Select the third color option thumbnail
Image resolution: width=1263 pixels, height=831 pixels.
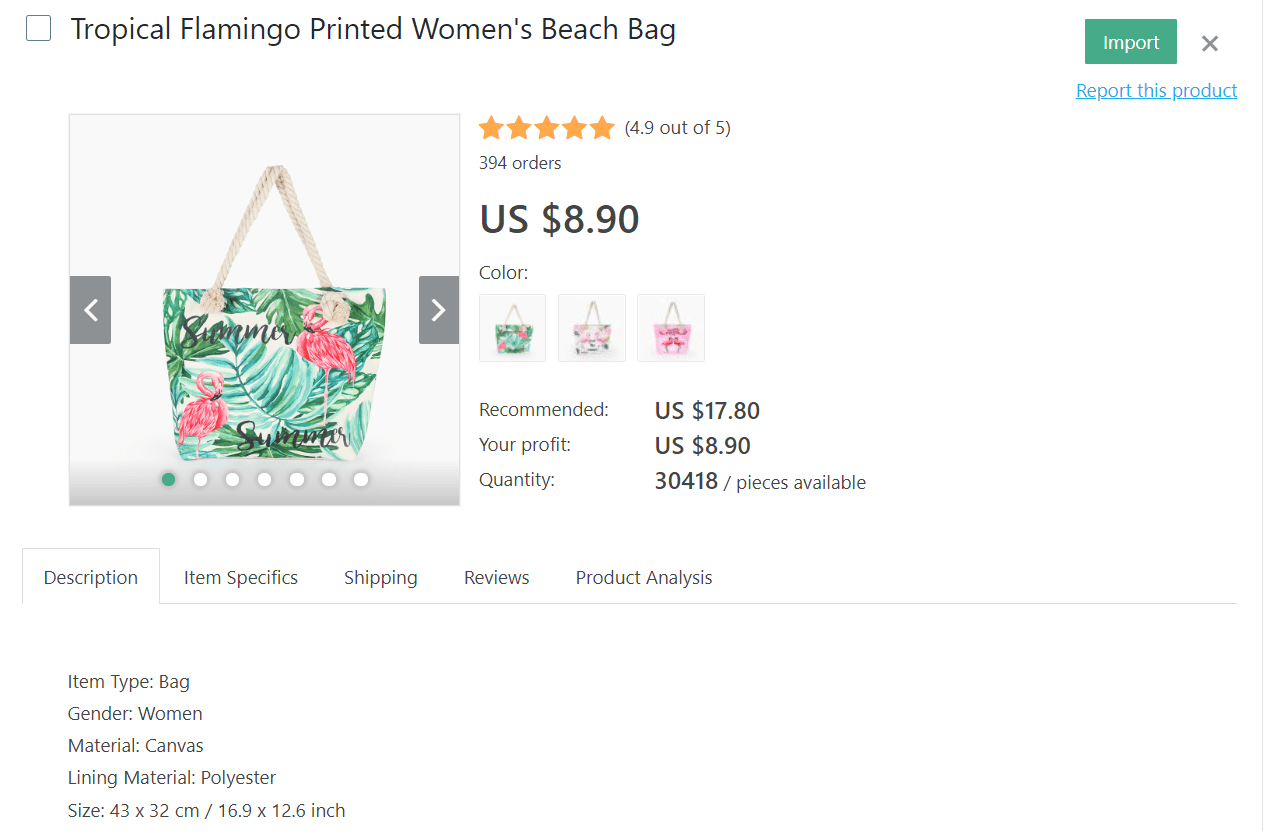[670, 328]
